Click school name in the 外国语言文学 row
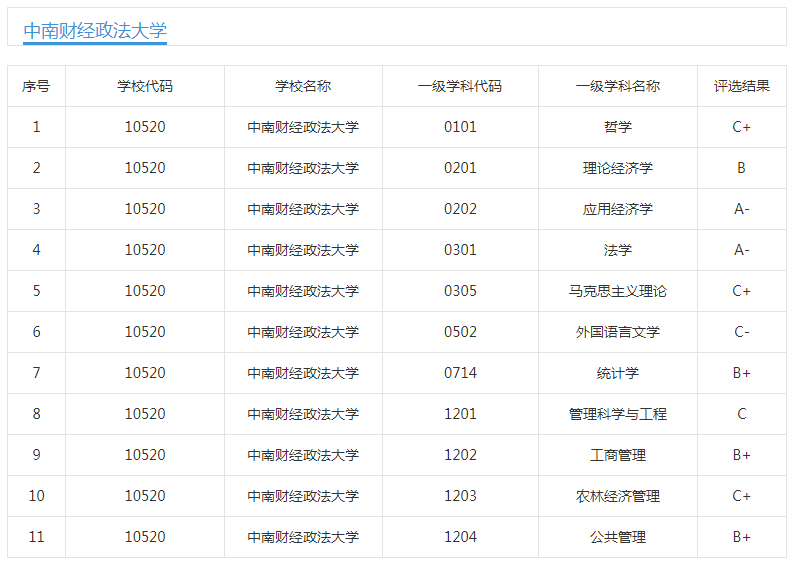 pyautogui.click(x=303, y=332)
